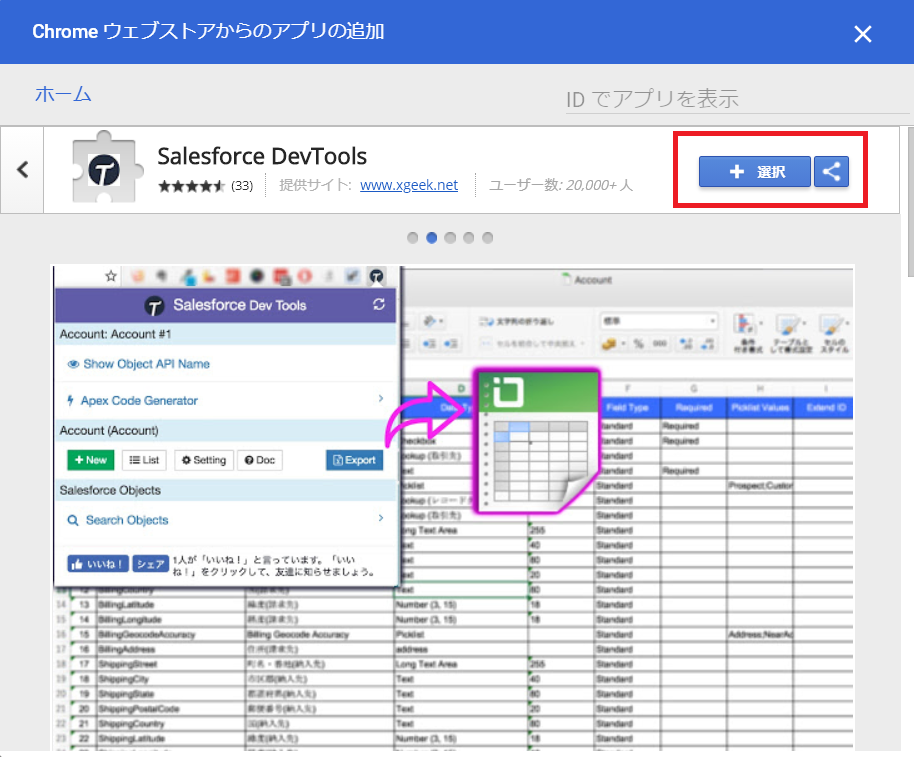This screenshot has height=757, width=914.
Task: Focus the ID でアプリを表示 input field
Action: [x=737, y=99]
